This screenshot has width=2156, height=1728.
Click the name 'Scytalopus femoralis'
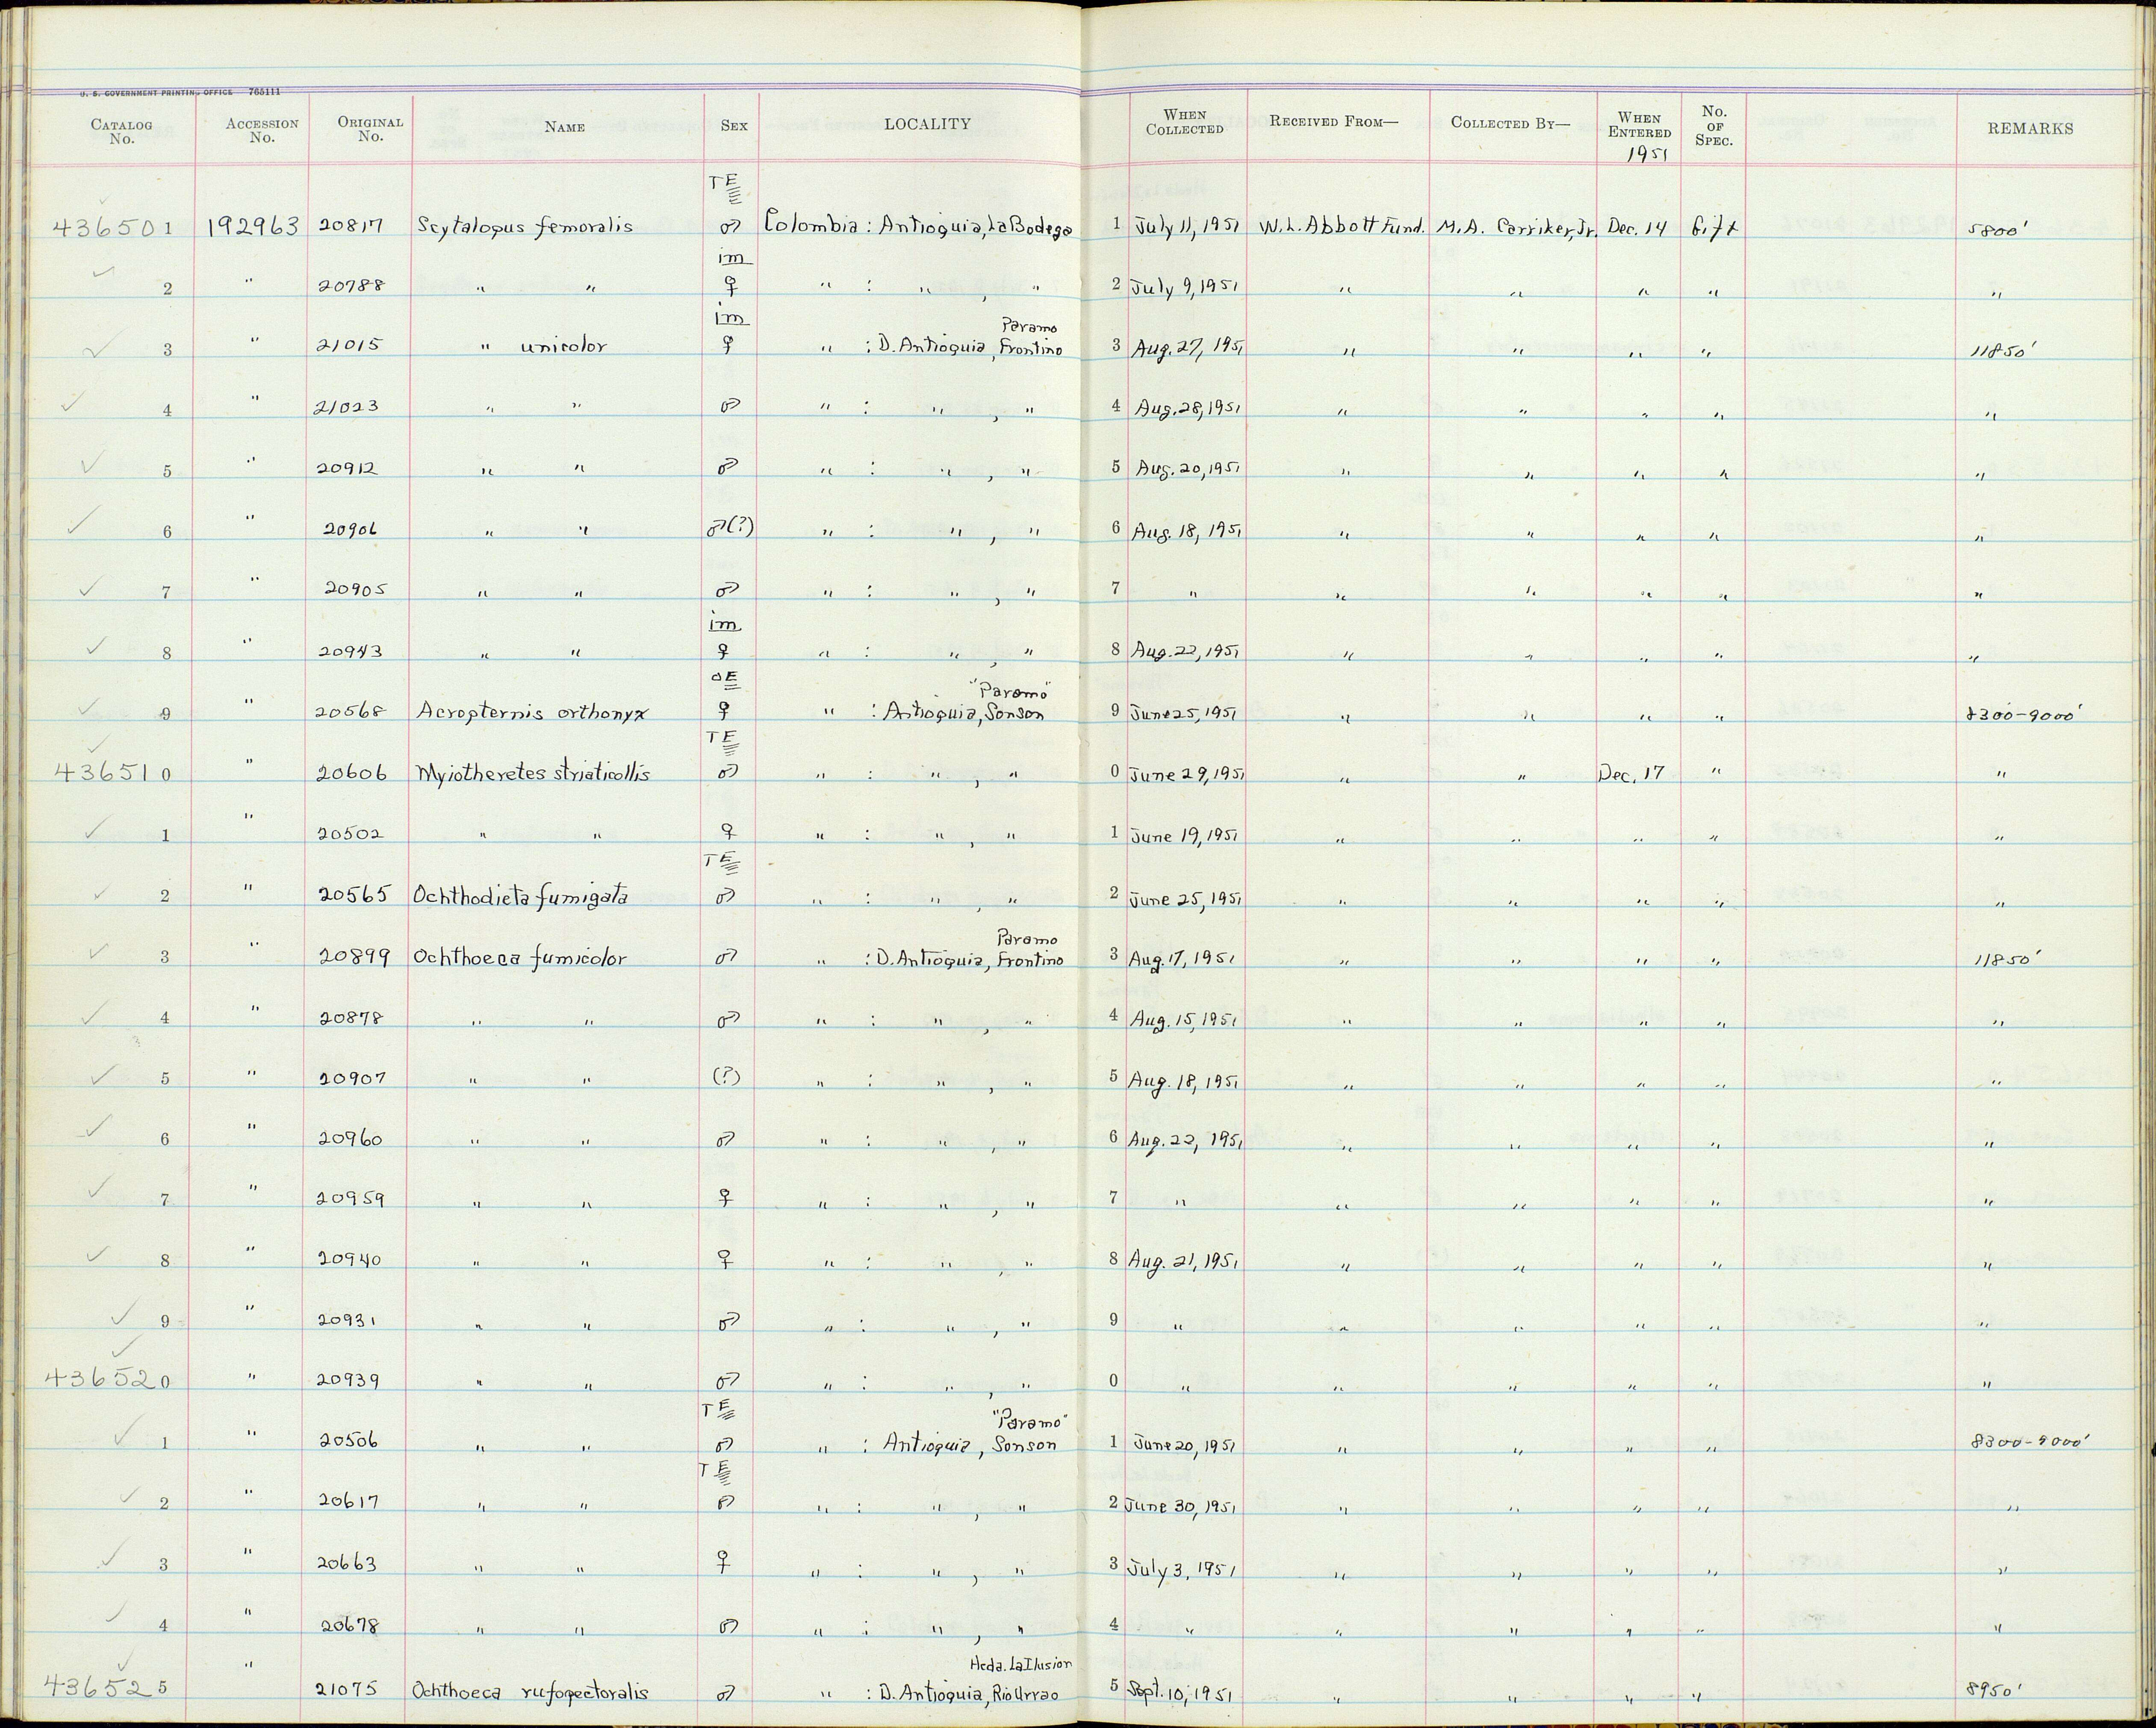(525, 227)
